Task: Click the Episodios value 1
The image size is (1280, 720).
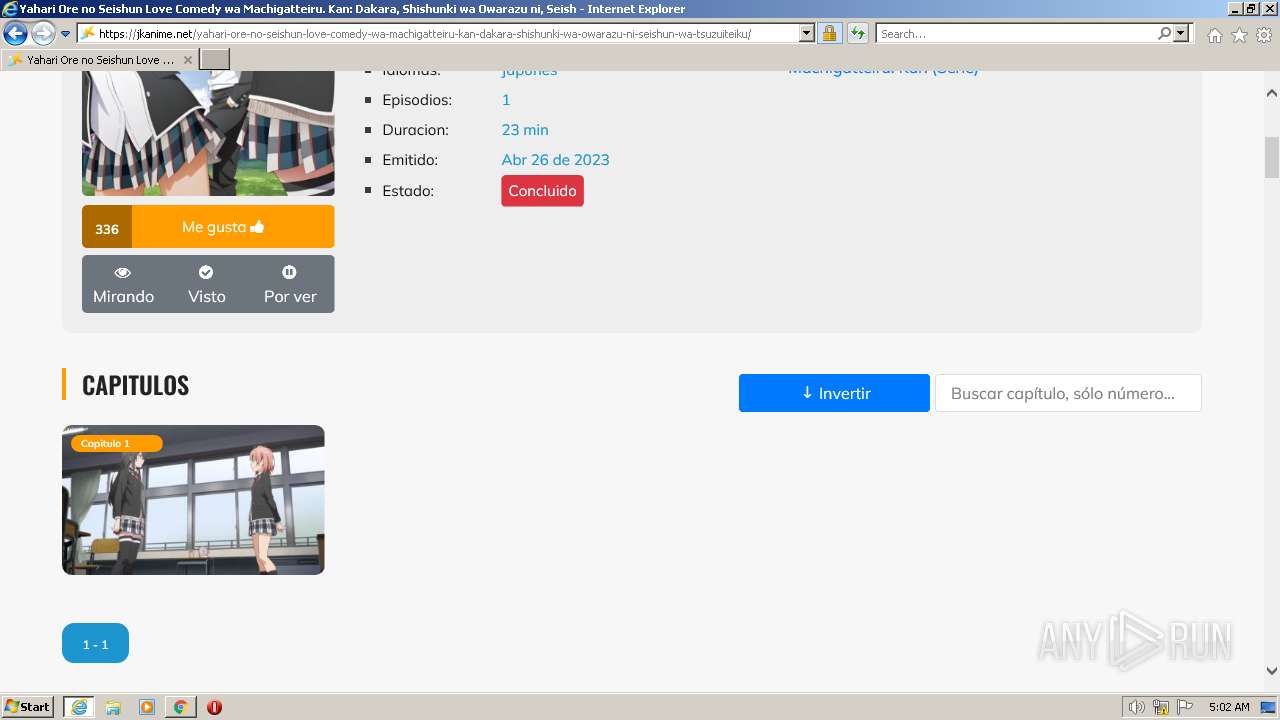Action: (x=506, y=100)
